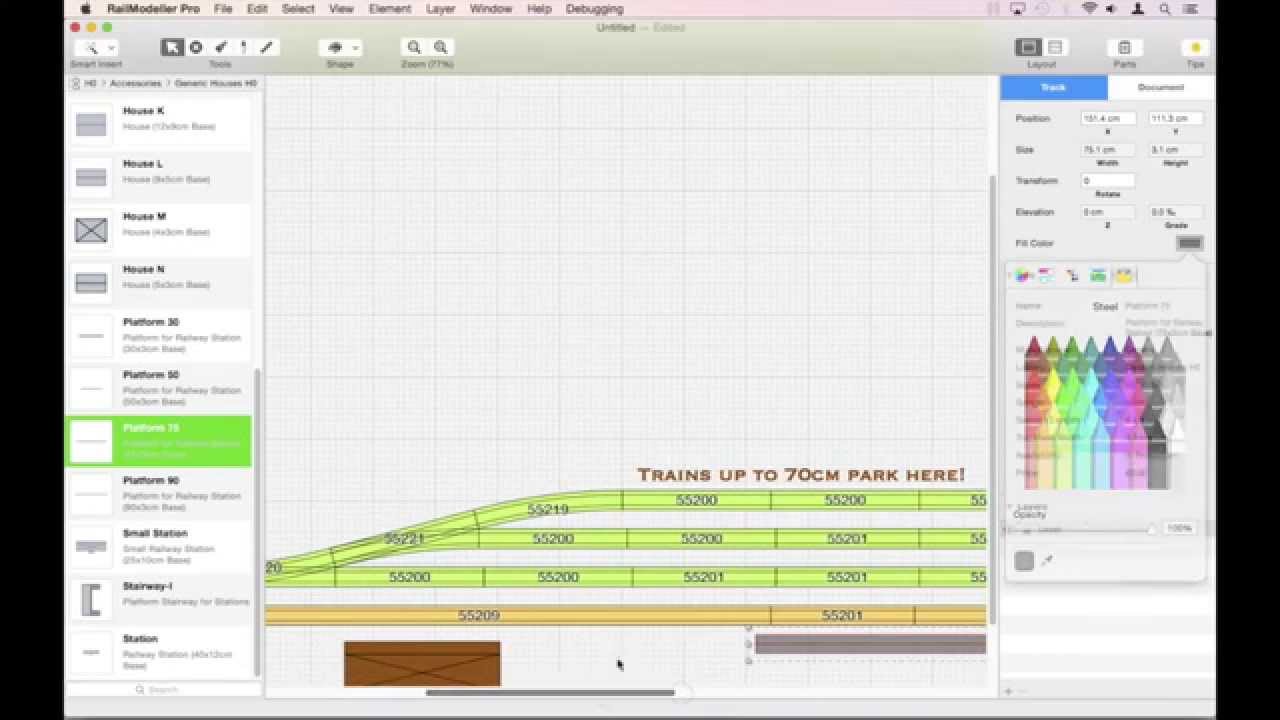Select image palettes picker mode
Image resolution: width=1280 pixels, height=720 pixels.
[x=1098, y=276]
